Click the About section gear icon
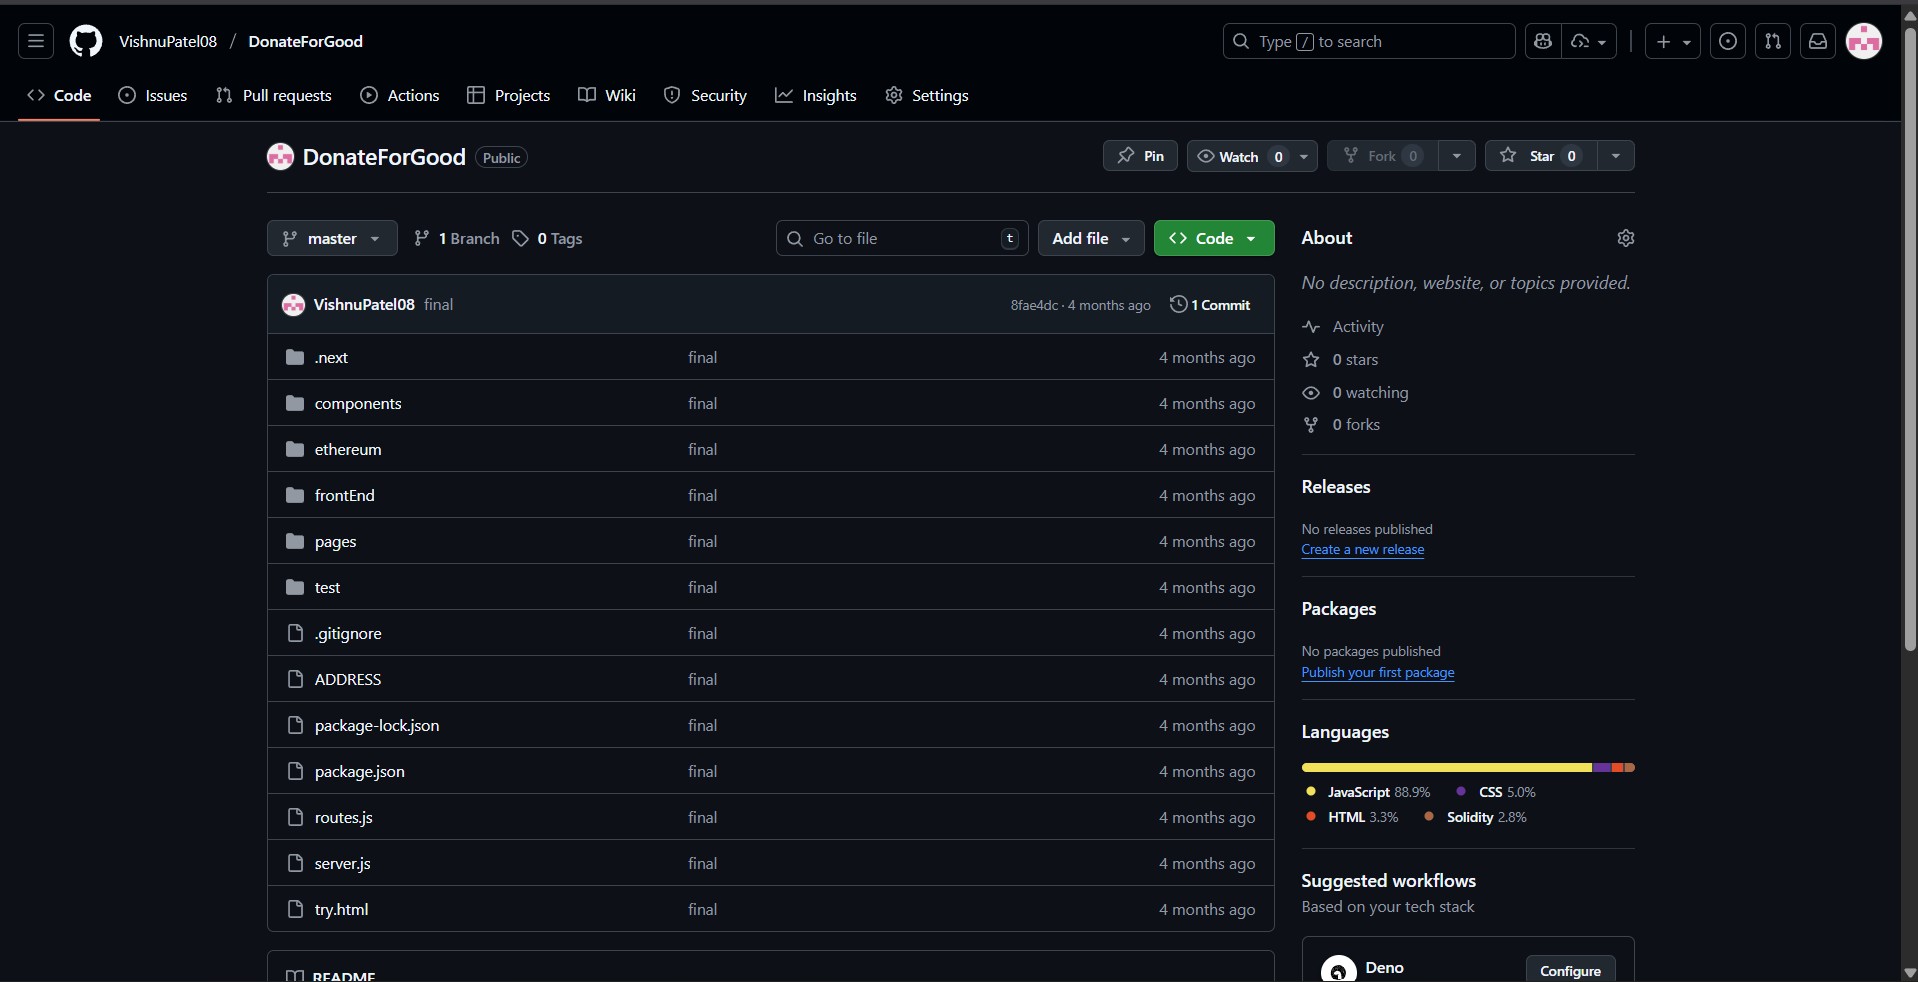Viewport: 1918px width, 982px height. coord(1625,238)
